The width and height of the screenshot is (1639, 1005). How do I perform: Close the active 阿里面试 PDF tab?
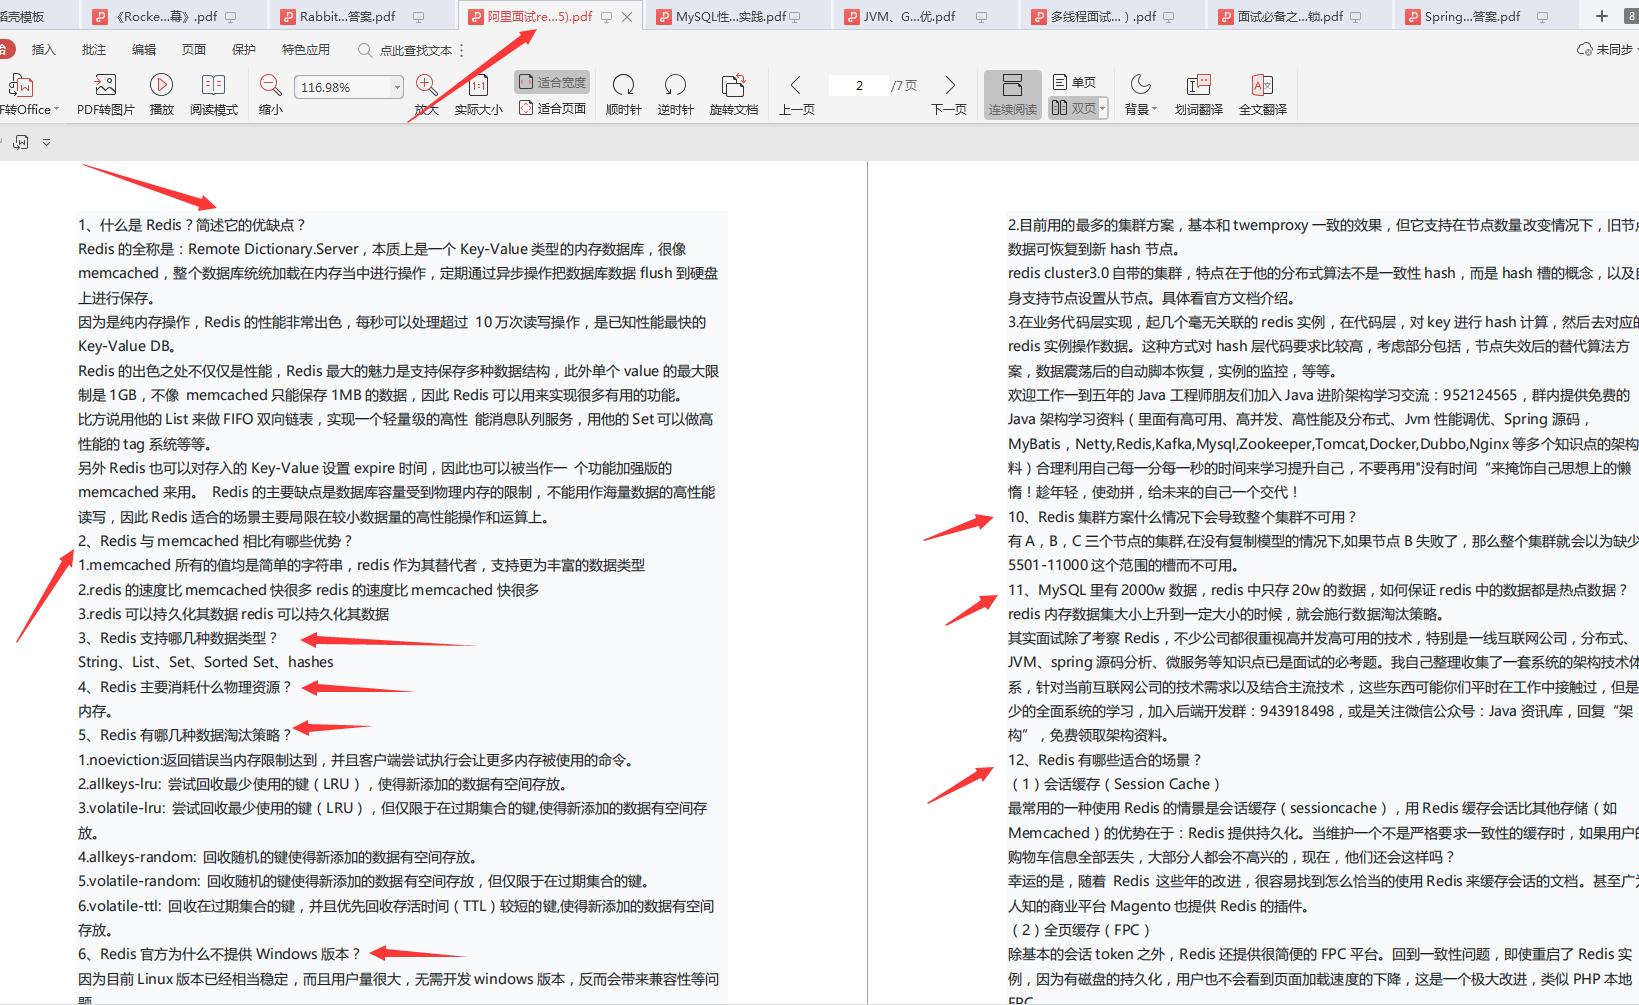coord(627,17)
